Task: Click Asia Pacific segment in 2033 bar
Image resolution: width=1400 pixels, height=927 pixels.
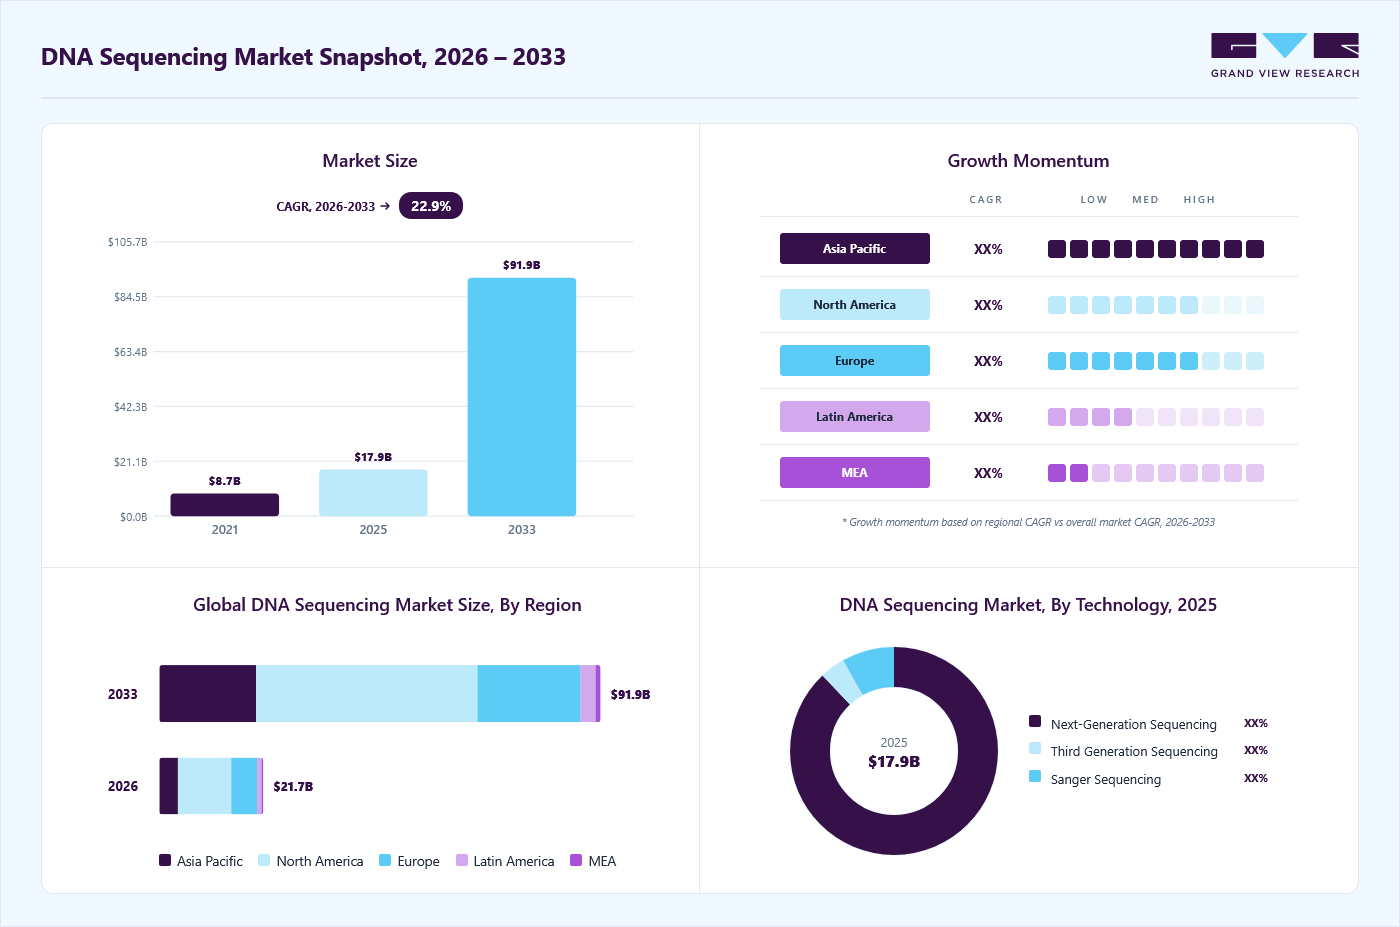Action: pos(208,694)
